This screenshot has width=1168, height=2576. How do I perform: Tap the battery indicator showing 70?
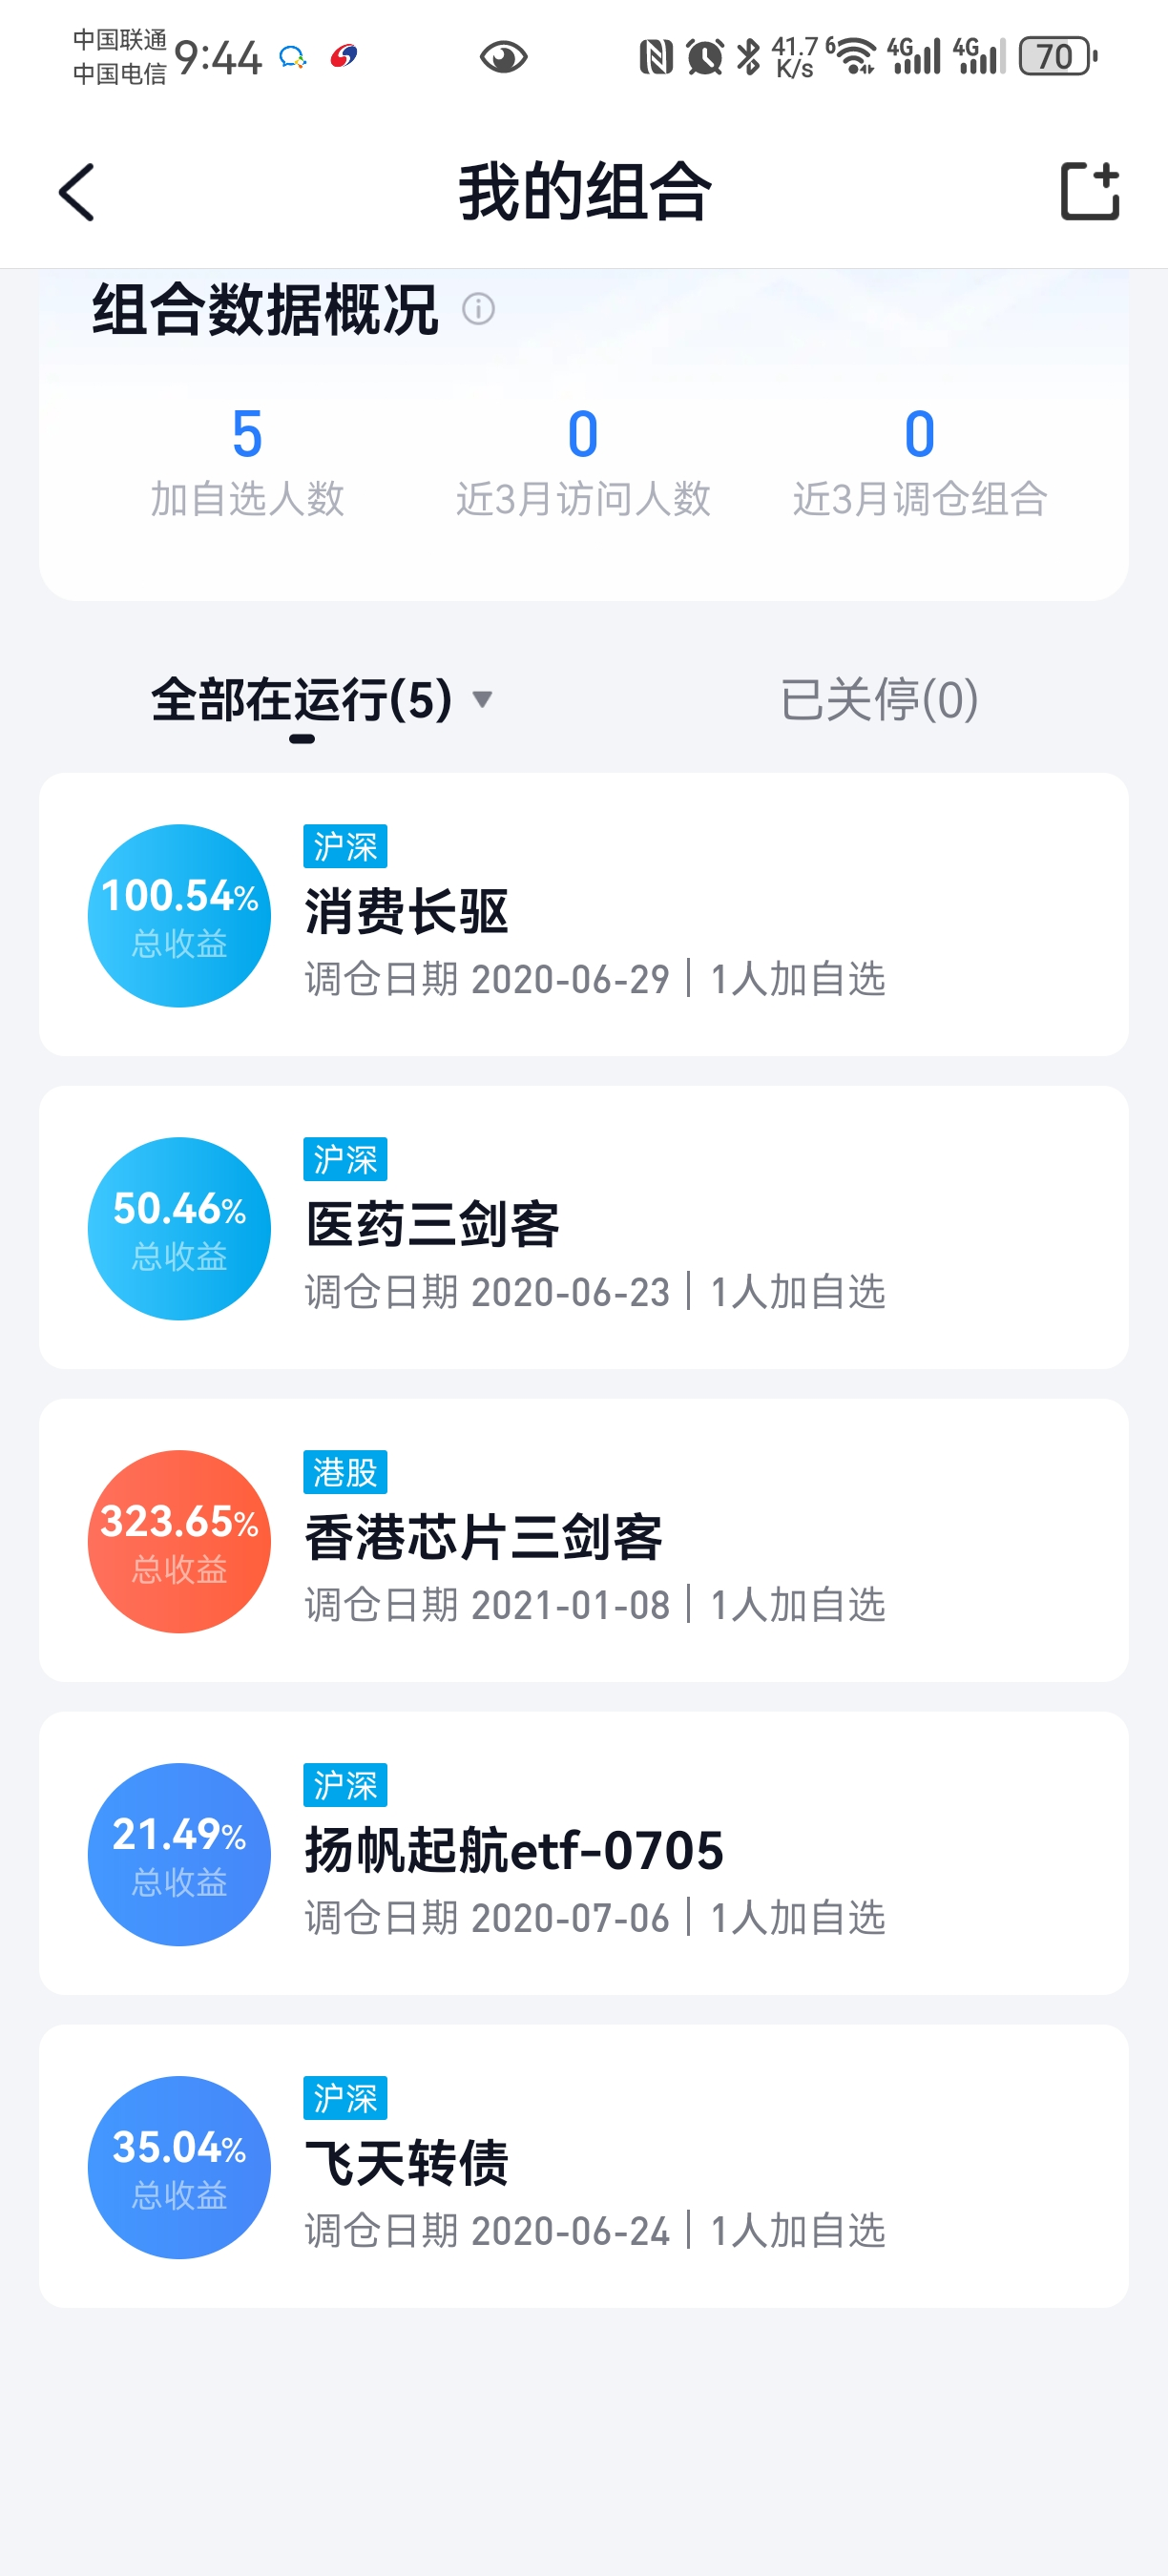[1056, 57]
